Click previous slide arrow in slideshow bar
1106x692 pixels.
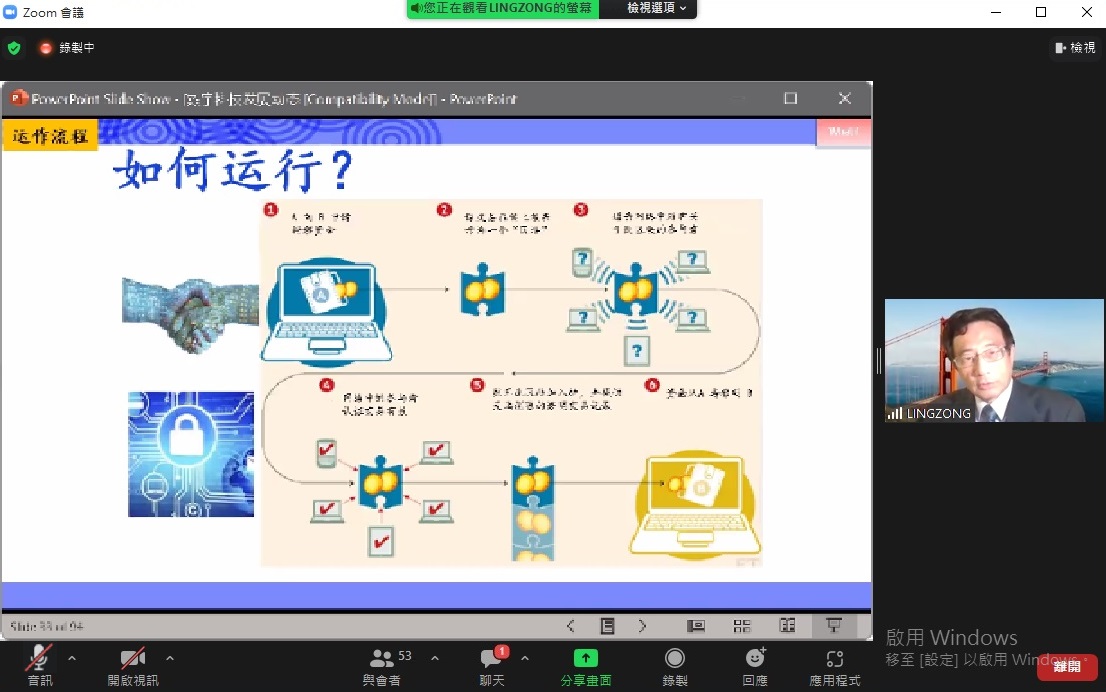[x=571, y=626]
